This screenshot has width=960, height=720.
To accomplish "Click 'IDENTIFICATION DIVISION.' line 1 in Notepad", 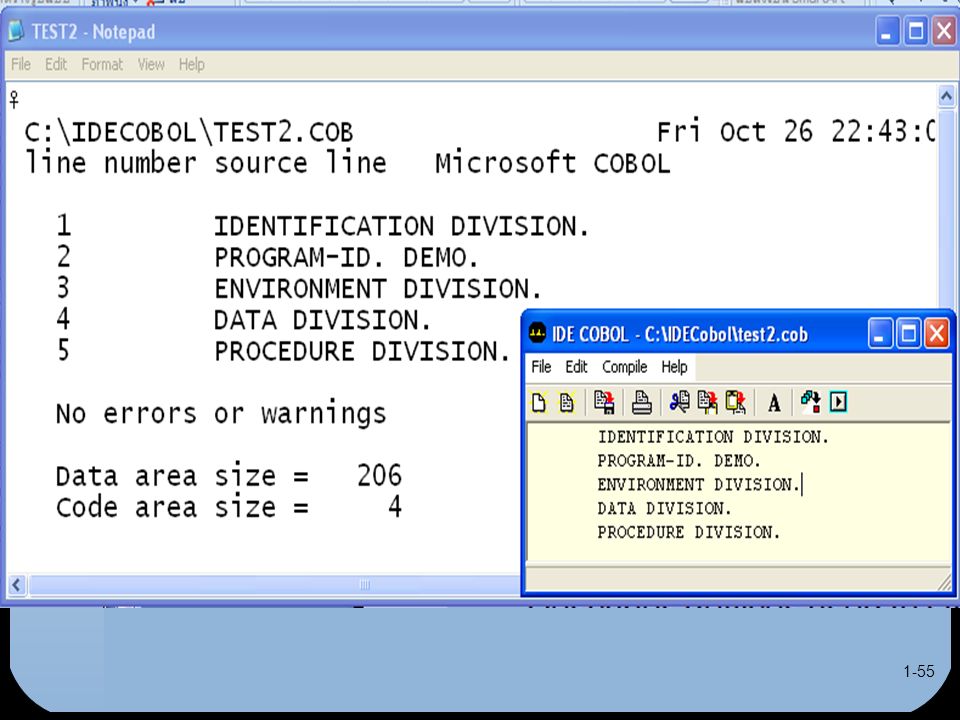I will click(x=401, y=227).
